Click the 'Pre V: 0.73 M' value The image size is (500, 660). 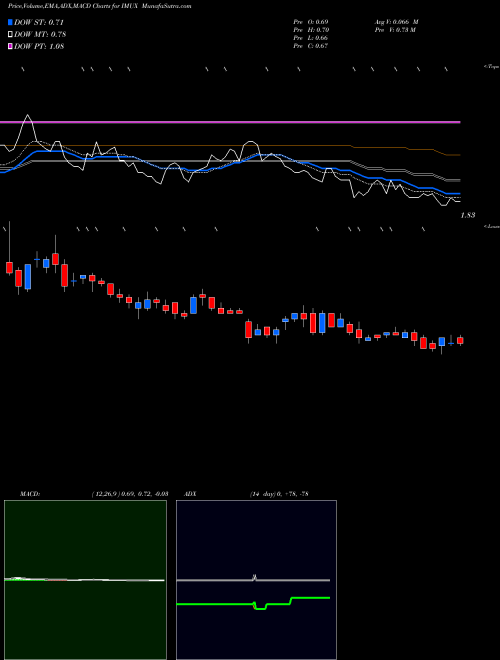395,30
